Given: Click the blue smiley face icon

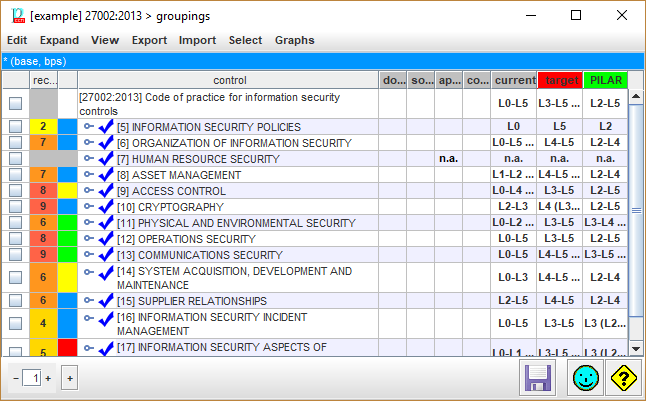Looking at the screenshot, I should pos(583,379).
